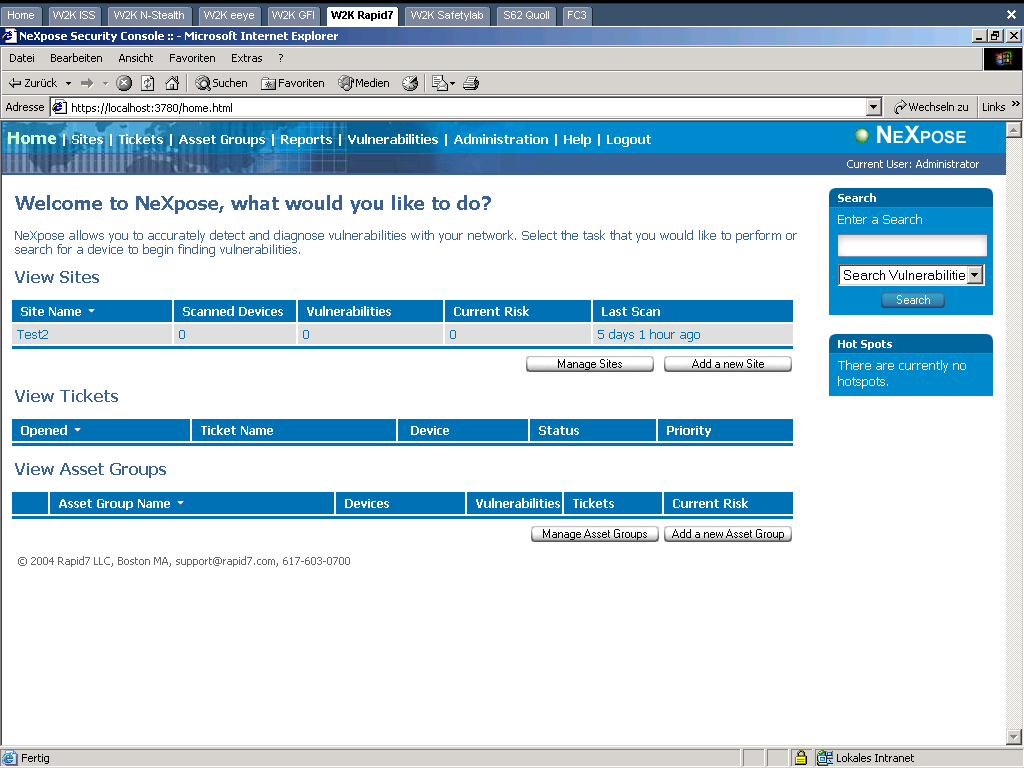Image resolution: width=1024 pixels, height=768 pixels.
Task: Sort by Asset Group Name column arrow
Action: pos(180,503)
